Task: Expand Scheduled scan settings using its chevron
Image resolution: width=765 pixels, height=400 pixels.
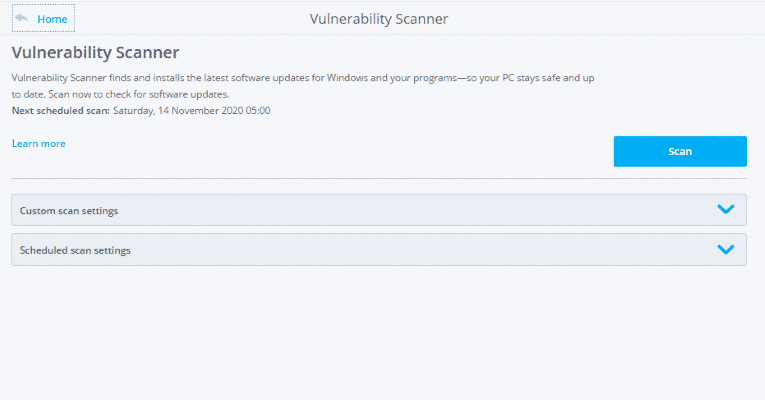Action: click(x=726, y=249)
